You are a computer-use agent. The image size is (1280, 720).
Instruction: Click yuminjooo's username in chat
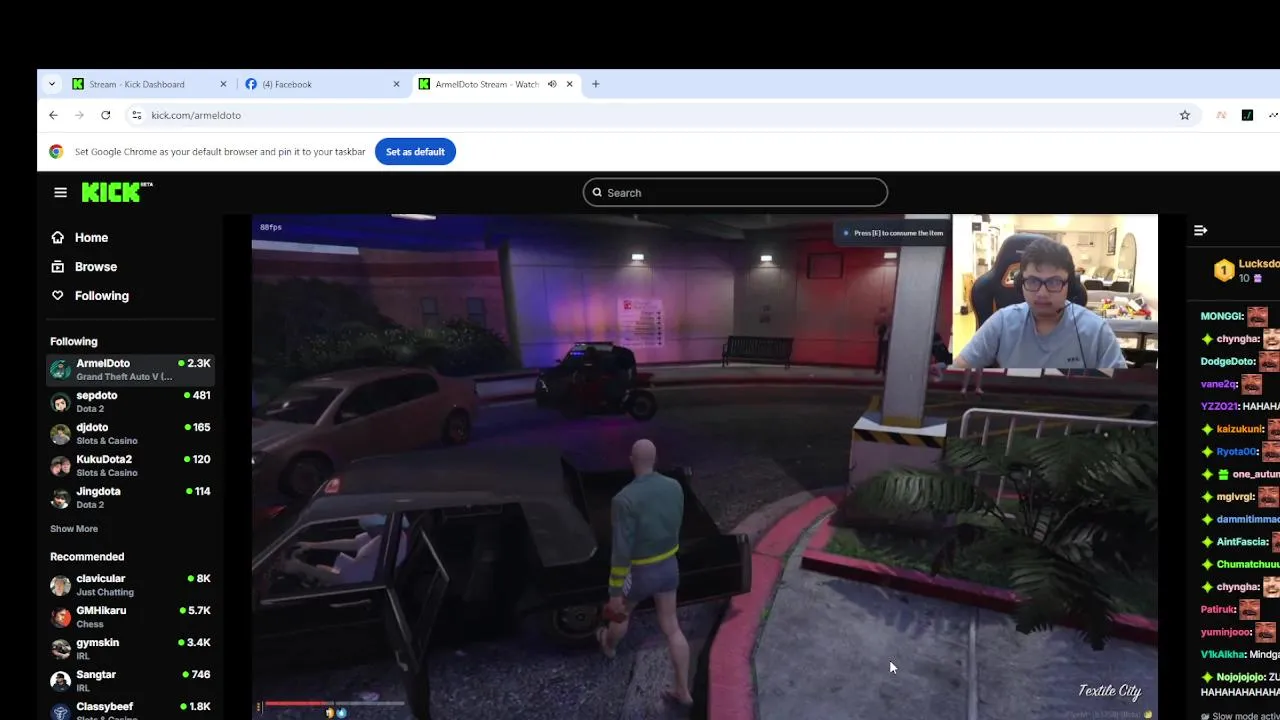point(1226,632)
